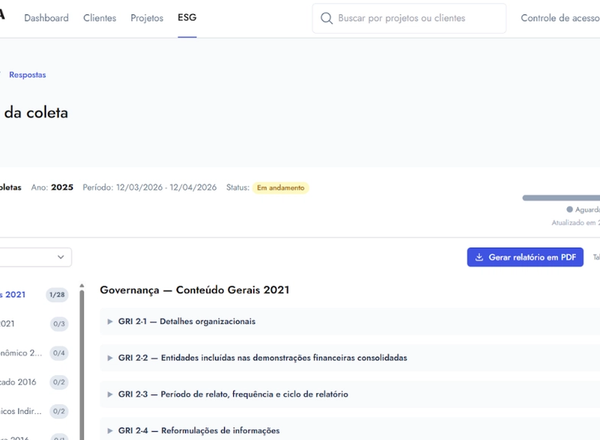
Task: Click download icon in PDF report button
Action: click(x=479, y=257)
